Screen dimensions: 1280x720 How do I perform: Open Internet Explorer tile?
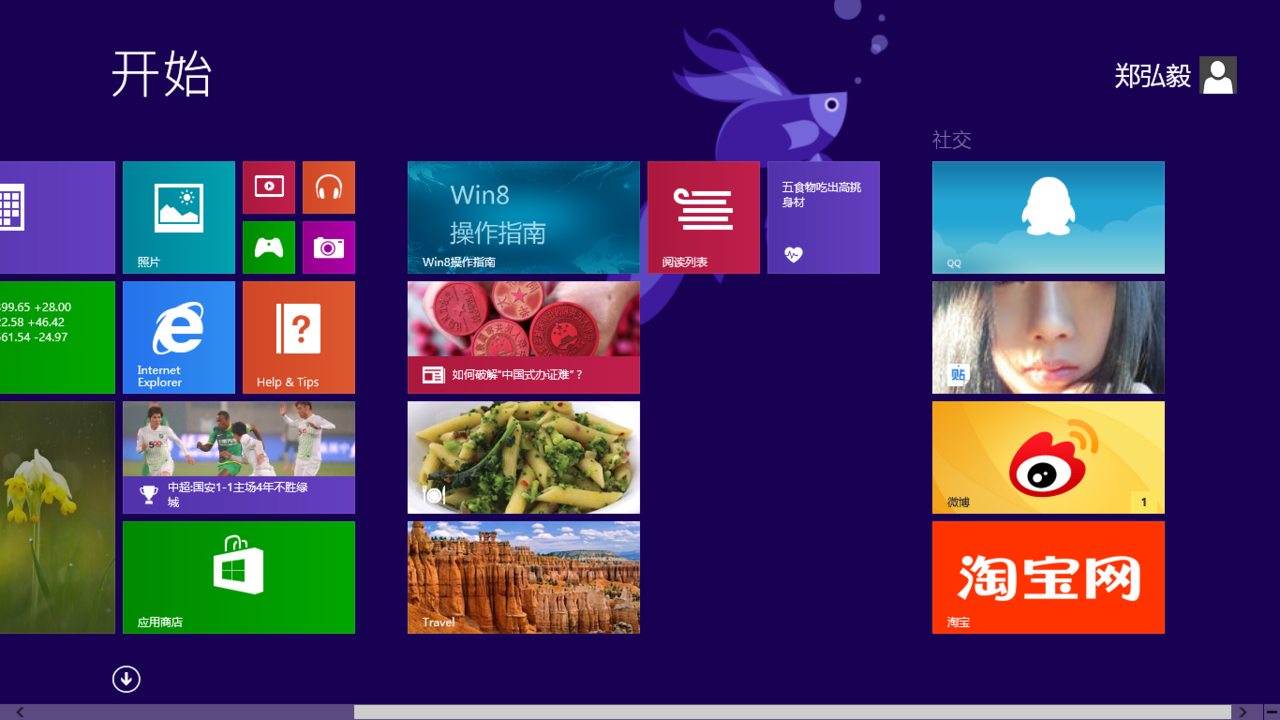179,337
